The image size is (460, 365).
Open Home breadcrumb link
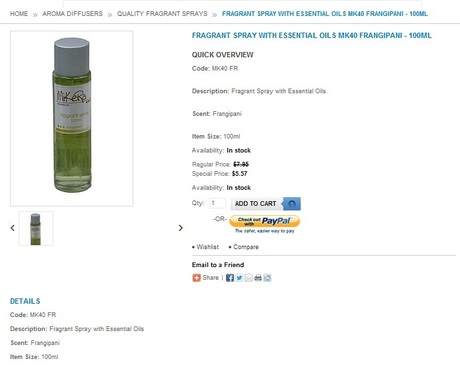(19, 14)
